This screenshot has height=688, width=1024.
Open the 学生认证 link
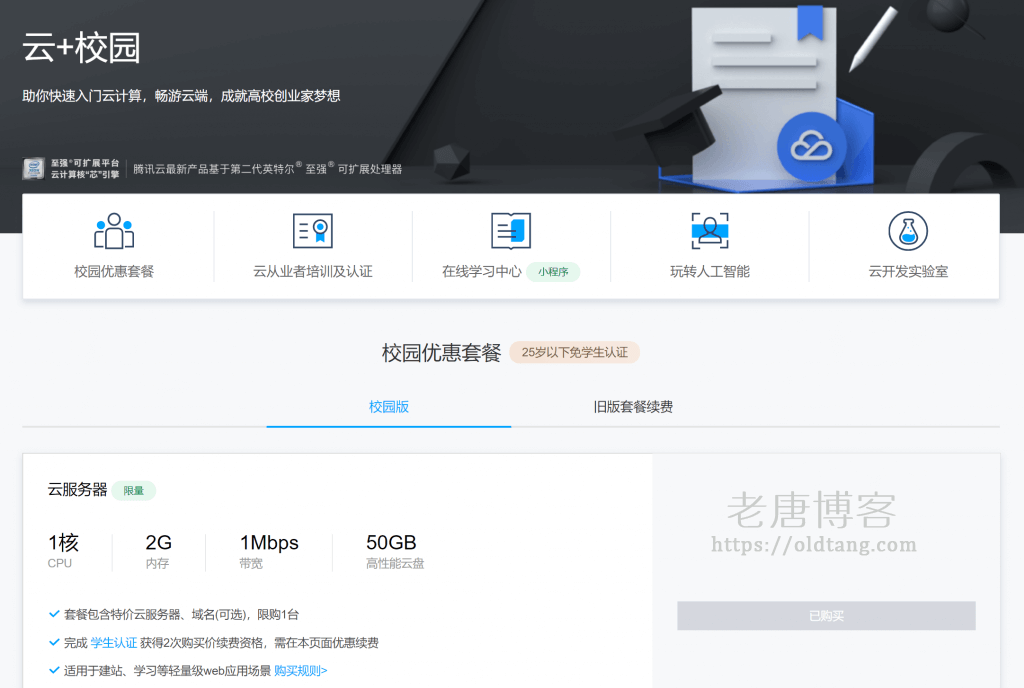114,643
